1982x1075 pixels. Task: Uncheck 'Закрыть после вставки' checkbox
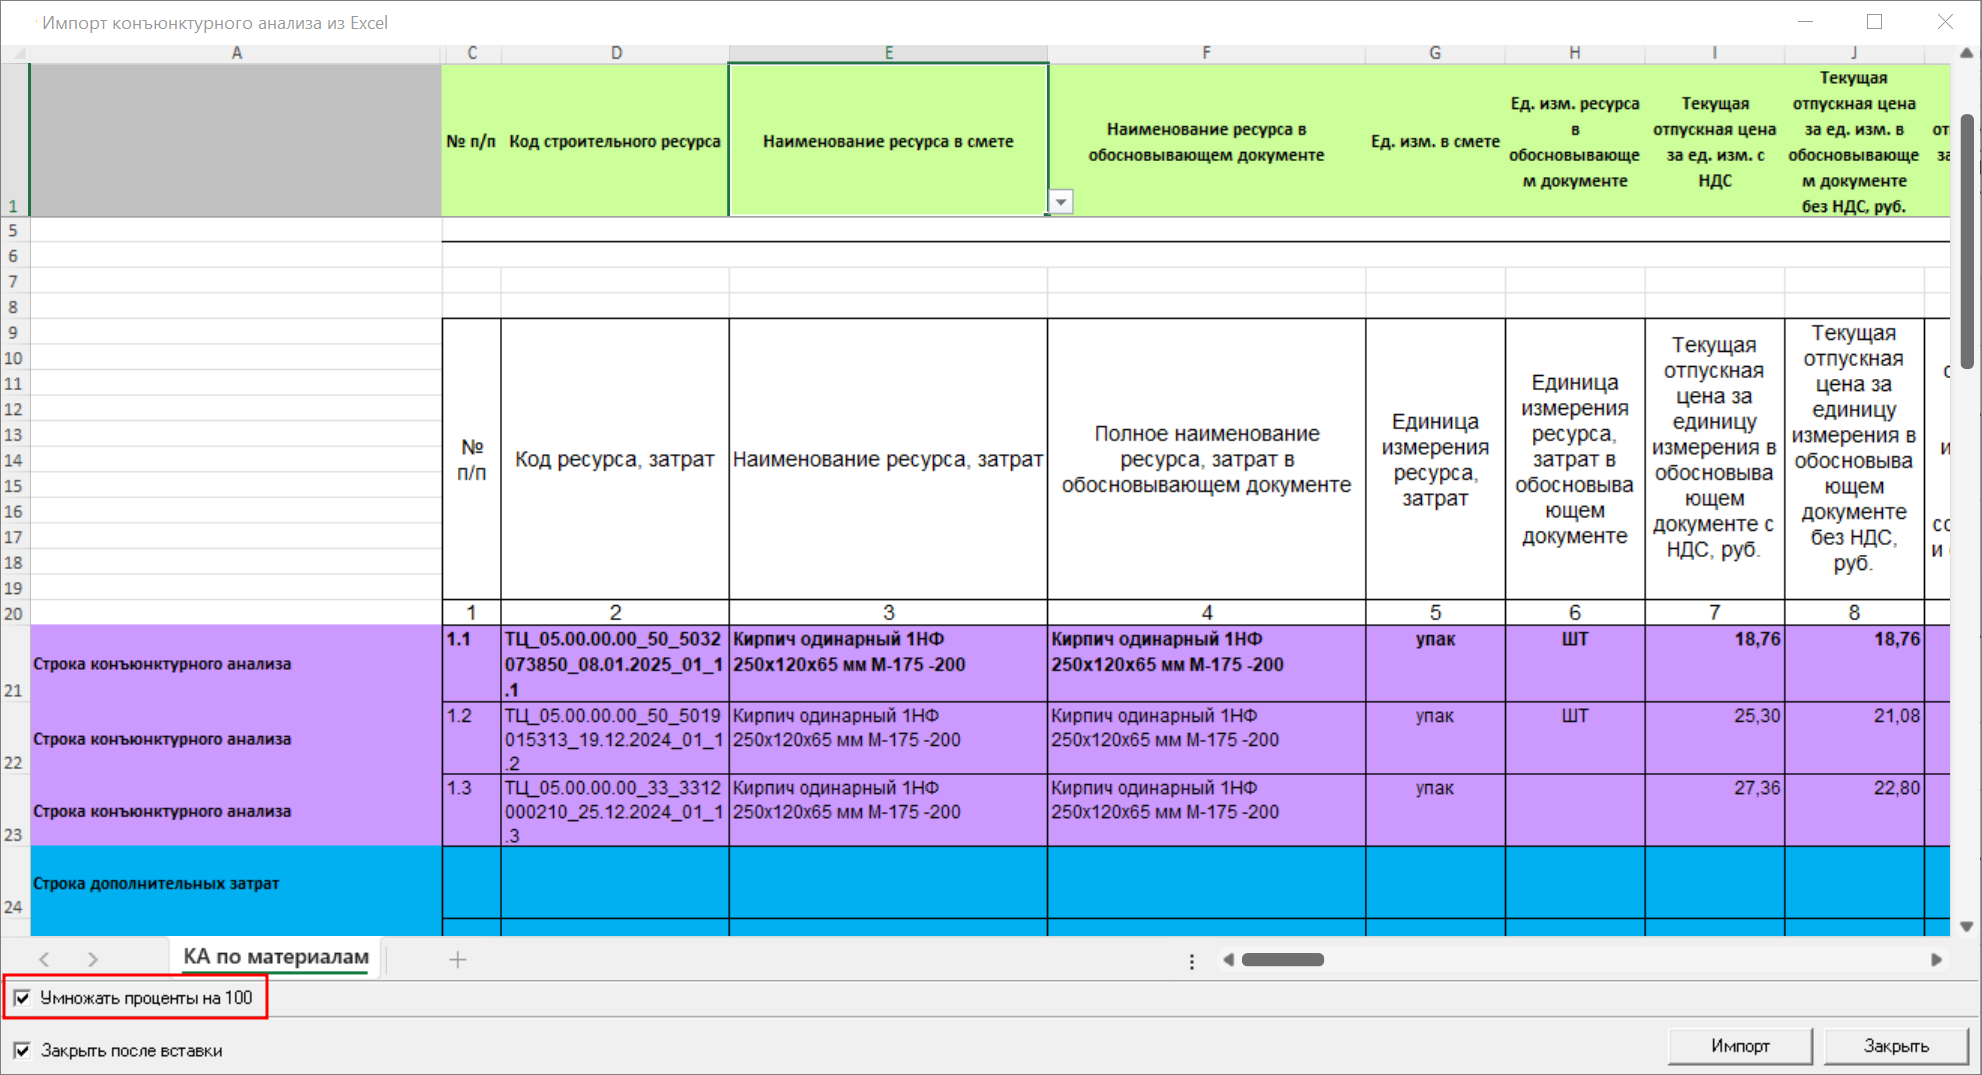tap(22, 1051)
